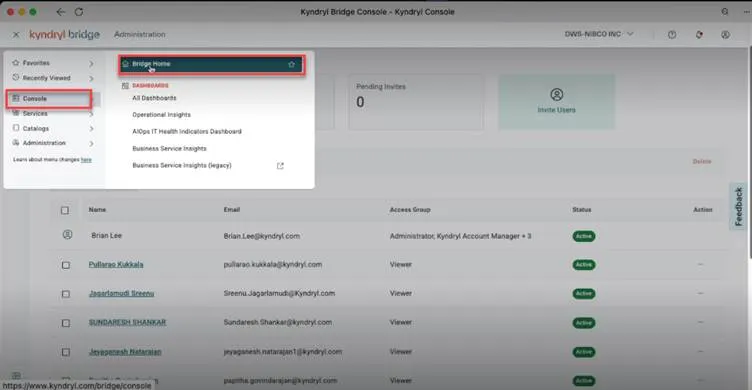The height and width of the screenshot is (390, 752).
Task: Reload the page with the refresh icon
Action: point(79,12)
